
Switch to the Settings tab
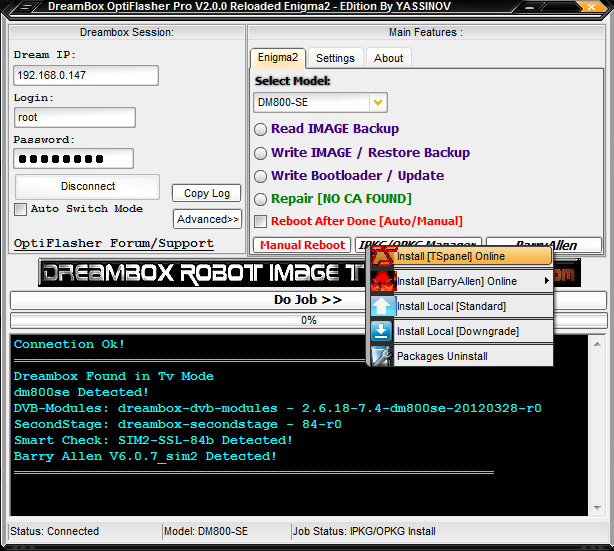click(335, 58)
